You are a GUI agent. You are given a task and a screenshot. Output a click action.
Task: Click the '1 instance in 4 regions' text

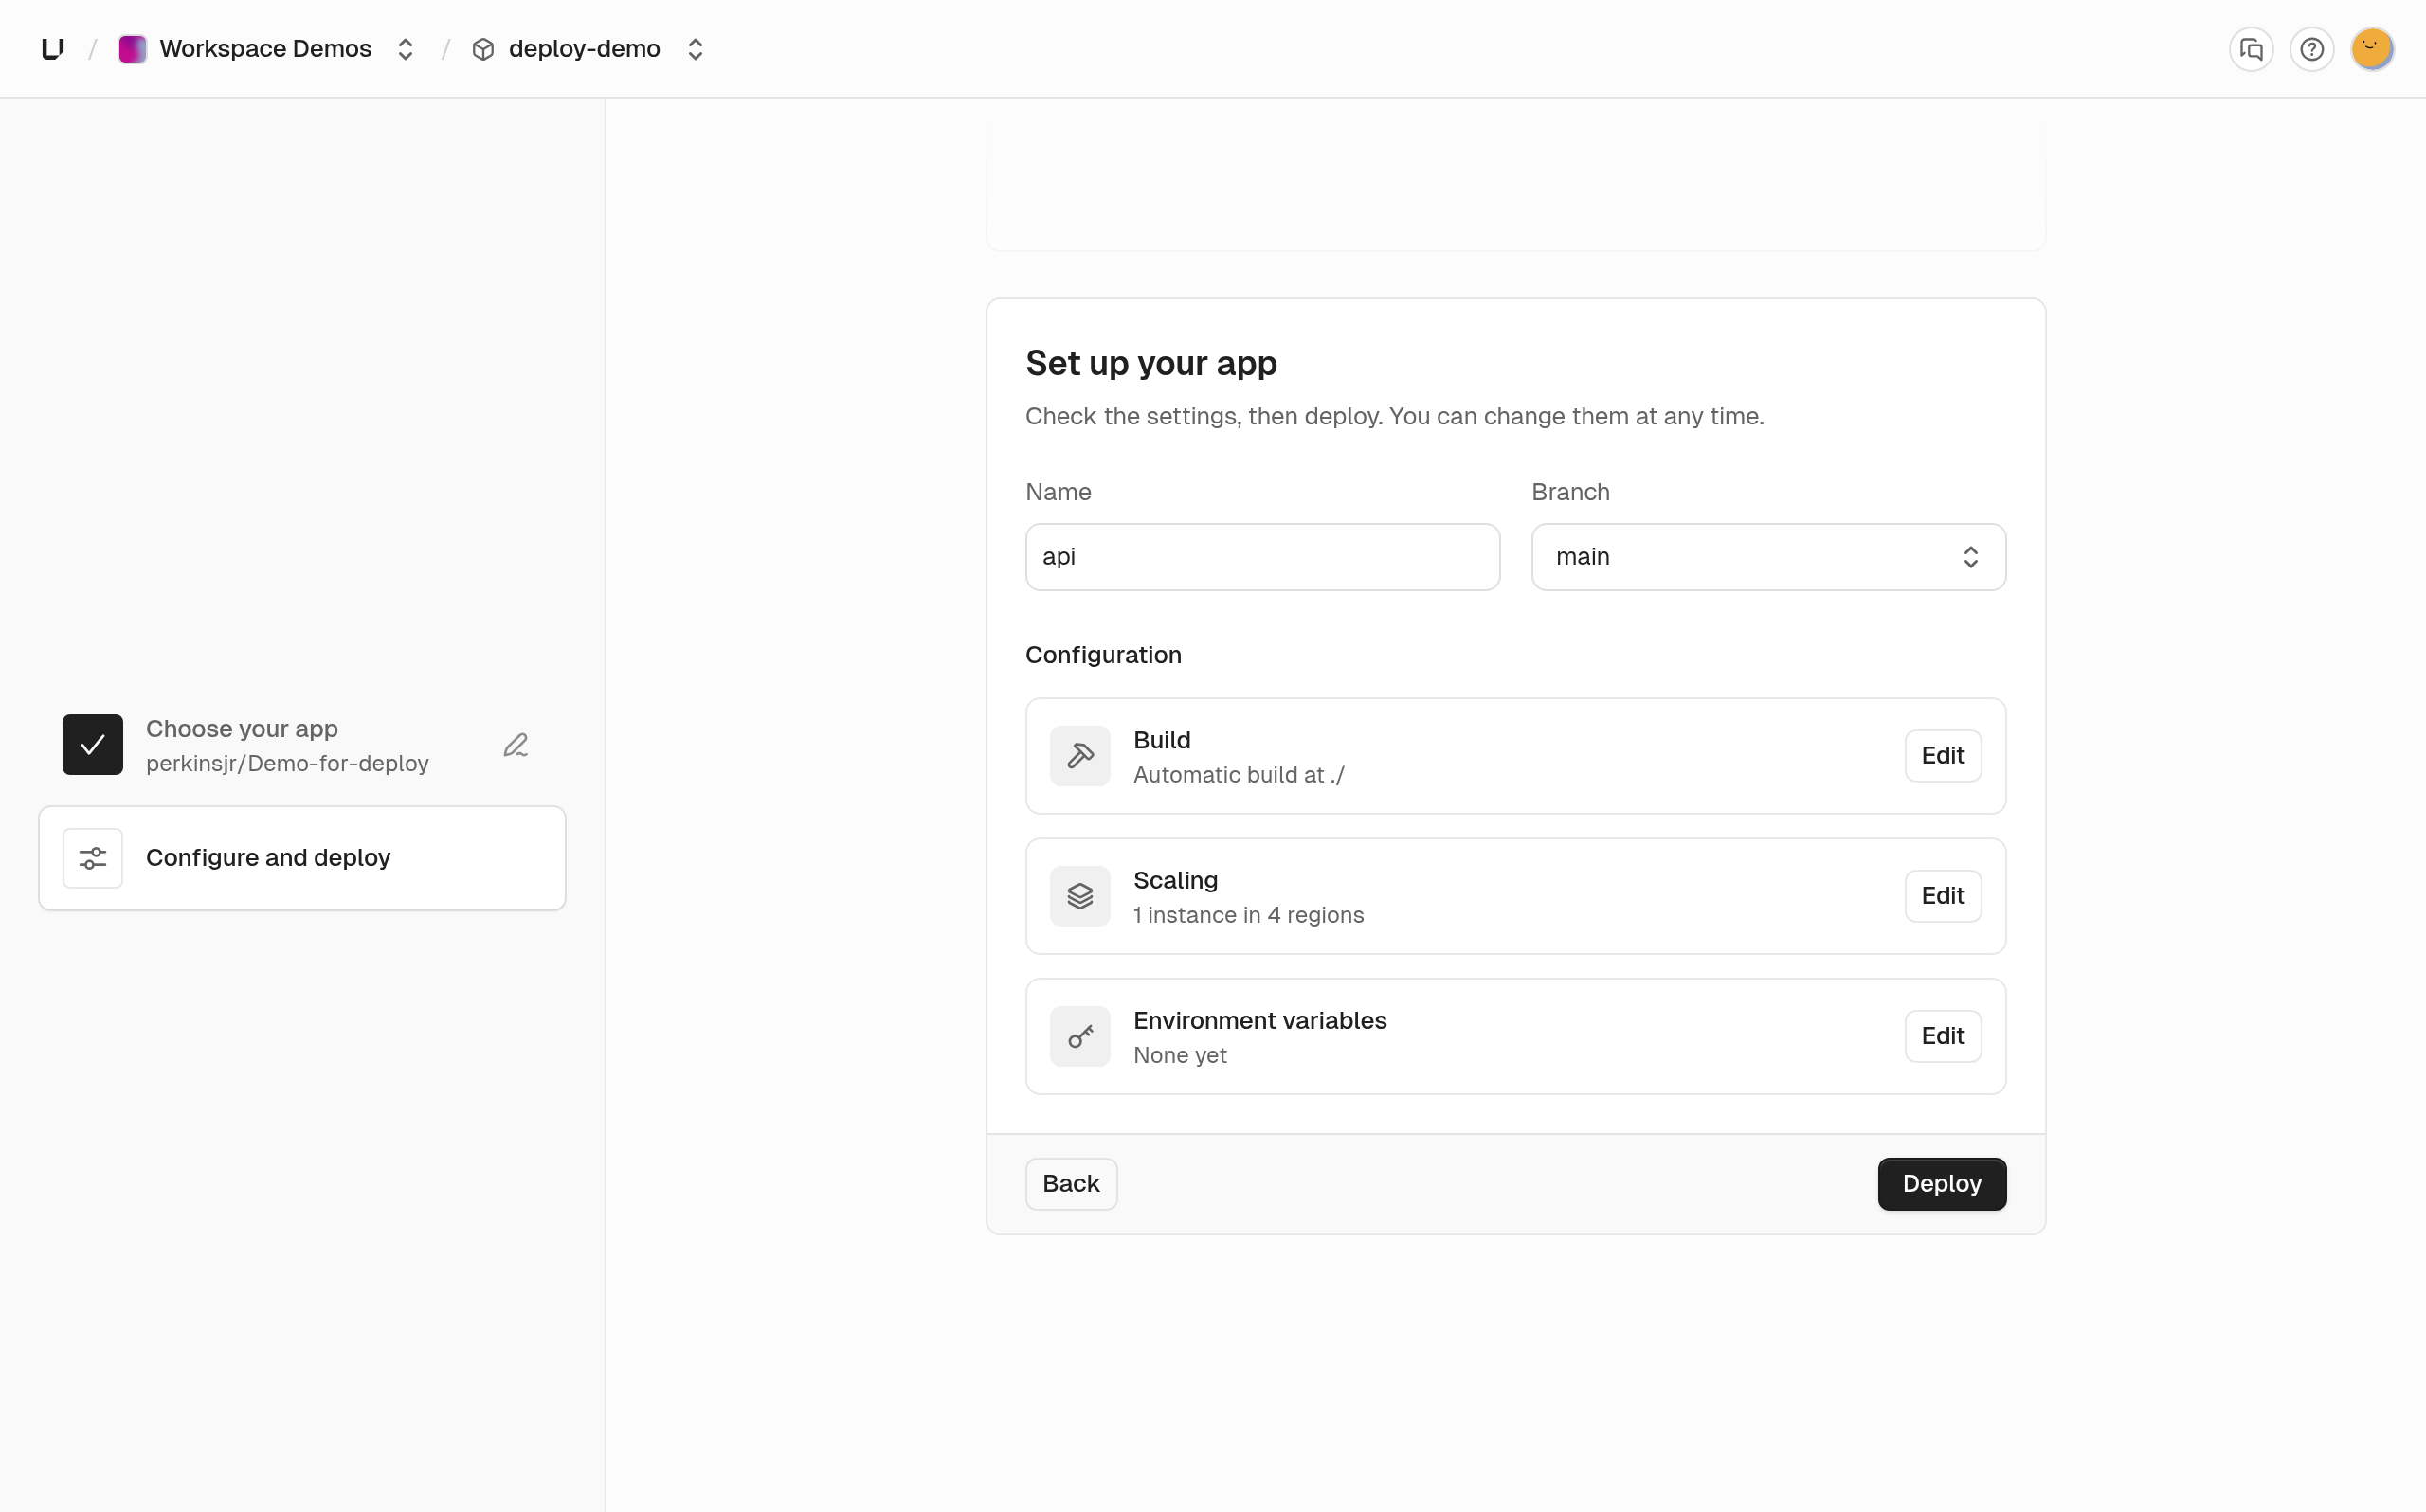[1248, 915]
